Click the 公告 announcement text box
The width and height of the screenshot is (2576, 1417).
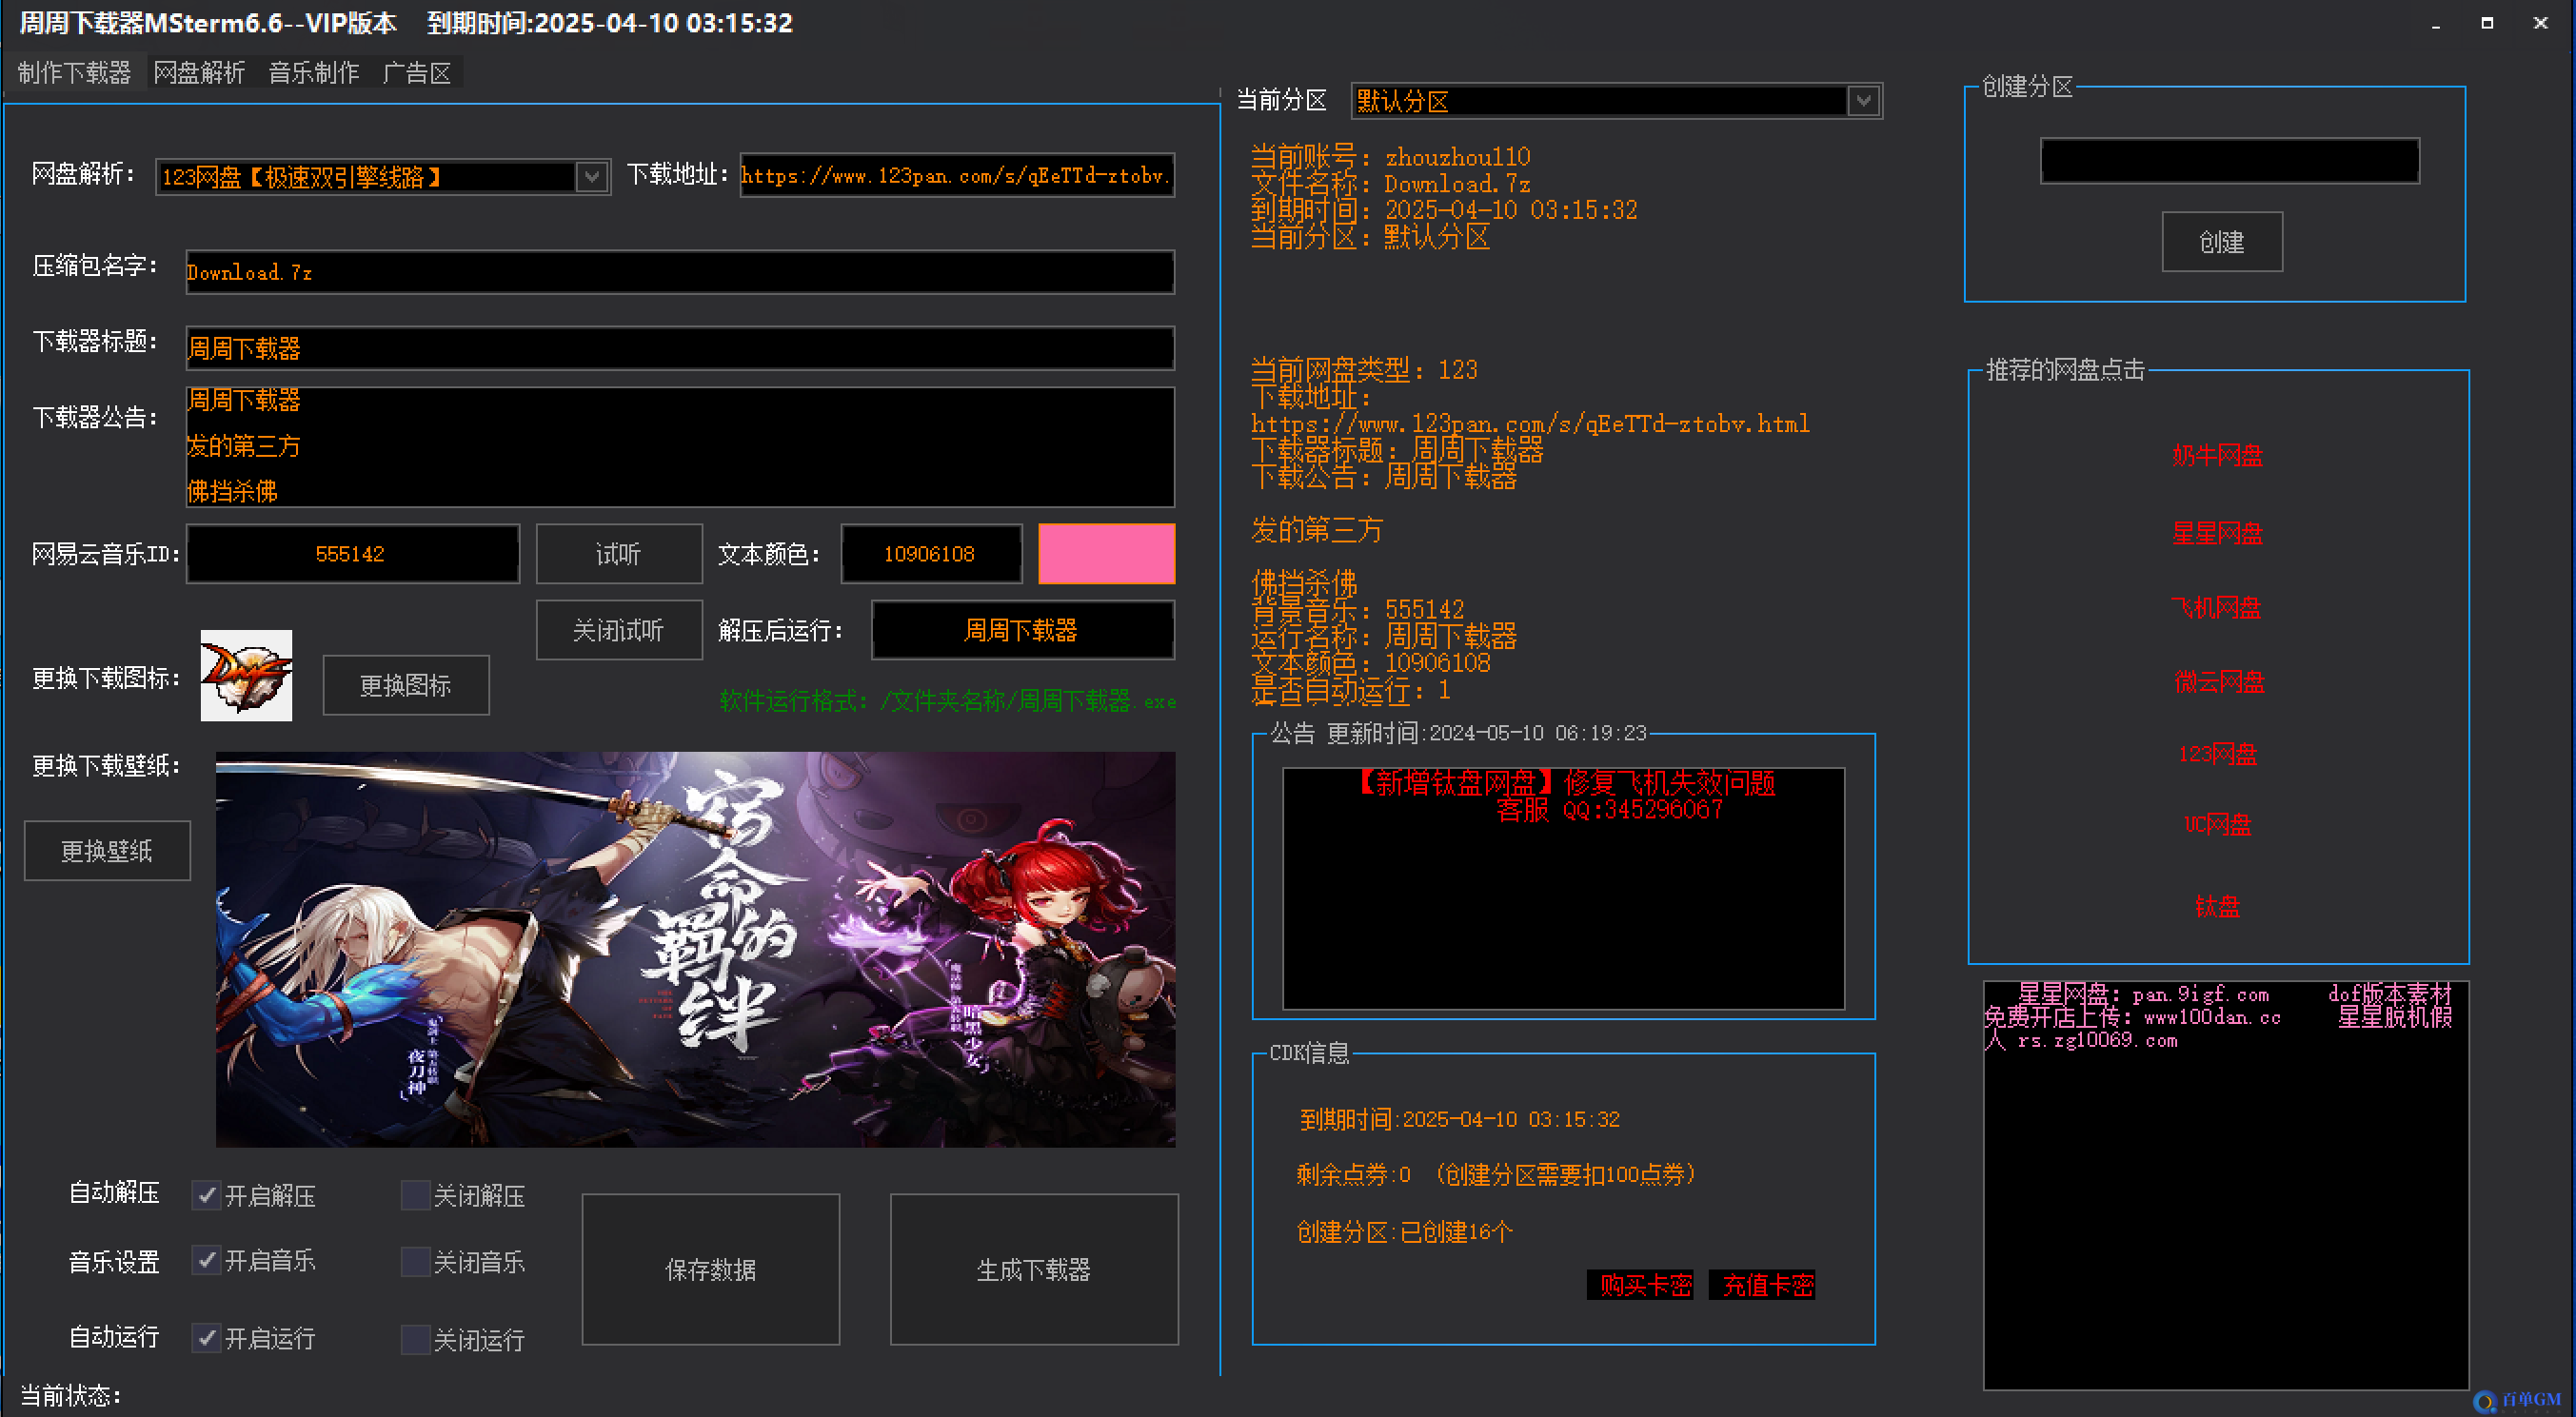coord(1564,889)
